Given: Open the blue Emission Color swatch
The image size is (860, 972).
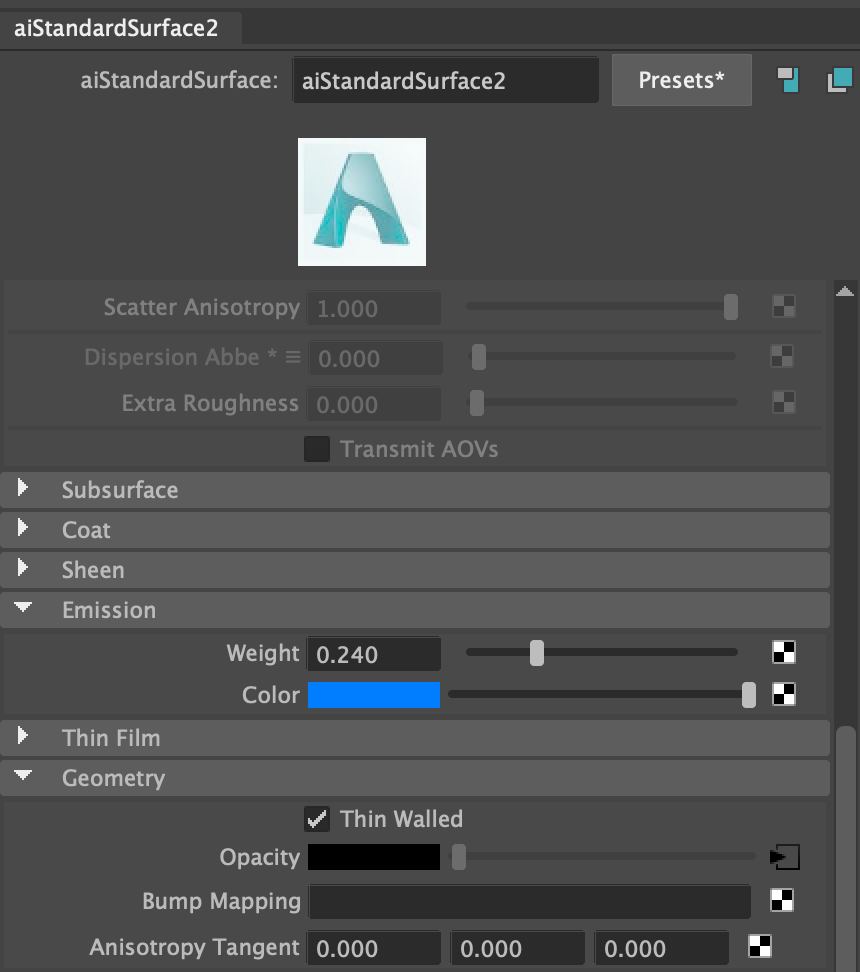Looking at the screenshot, I should pos(374,695).
